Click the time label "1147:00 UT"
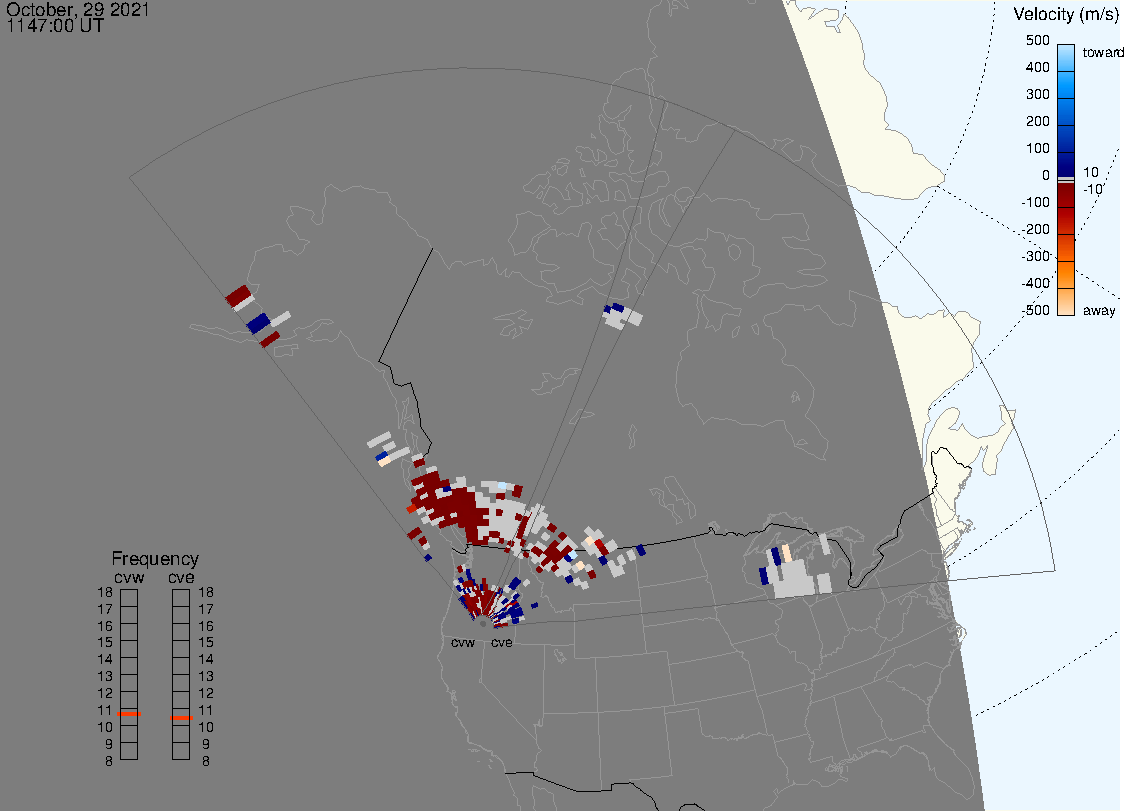The height and width of the screenshot is (811, 1124). [55, 26]
